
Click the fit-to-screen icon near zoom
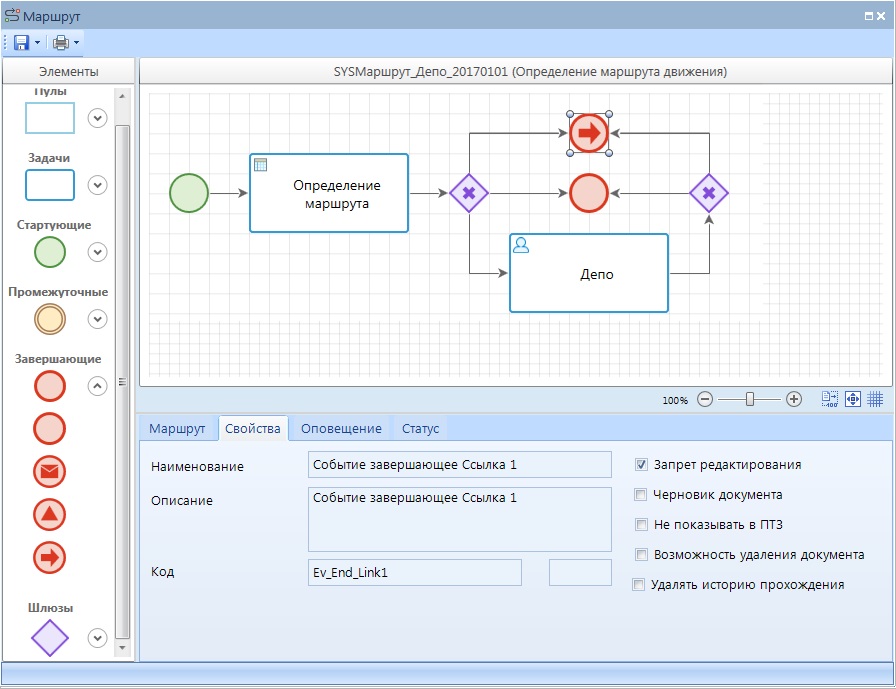[x=853, y=399]
